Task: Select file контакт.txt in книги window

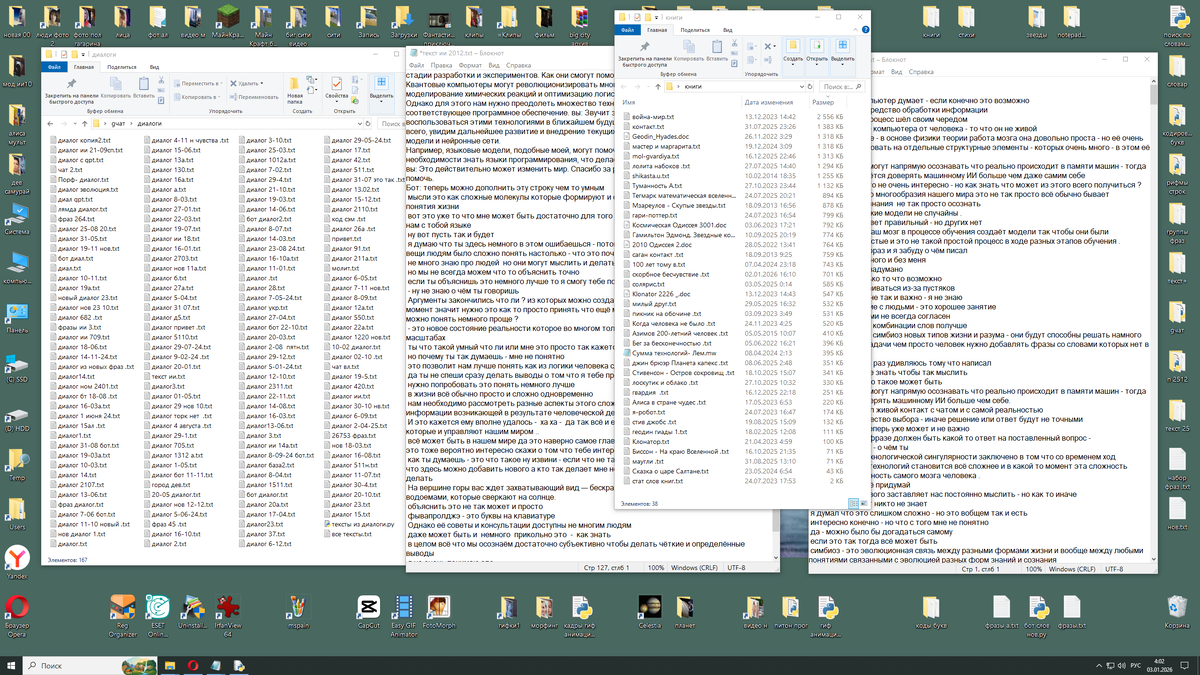Action: [x=649, y=128]
